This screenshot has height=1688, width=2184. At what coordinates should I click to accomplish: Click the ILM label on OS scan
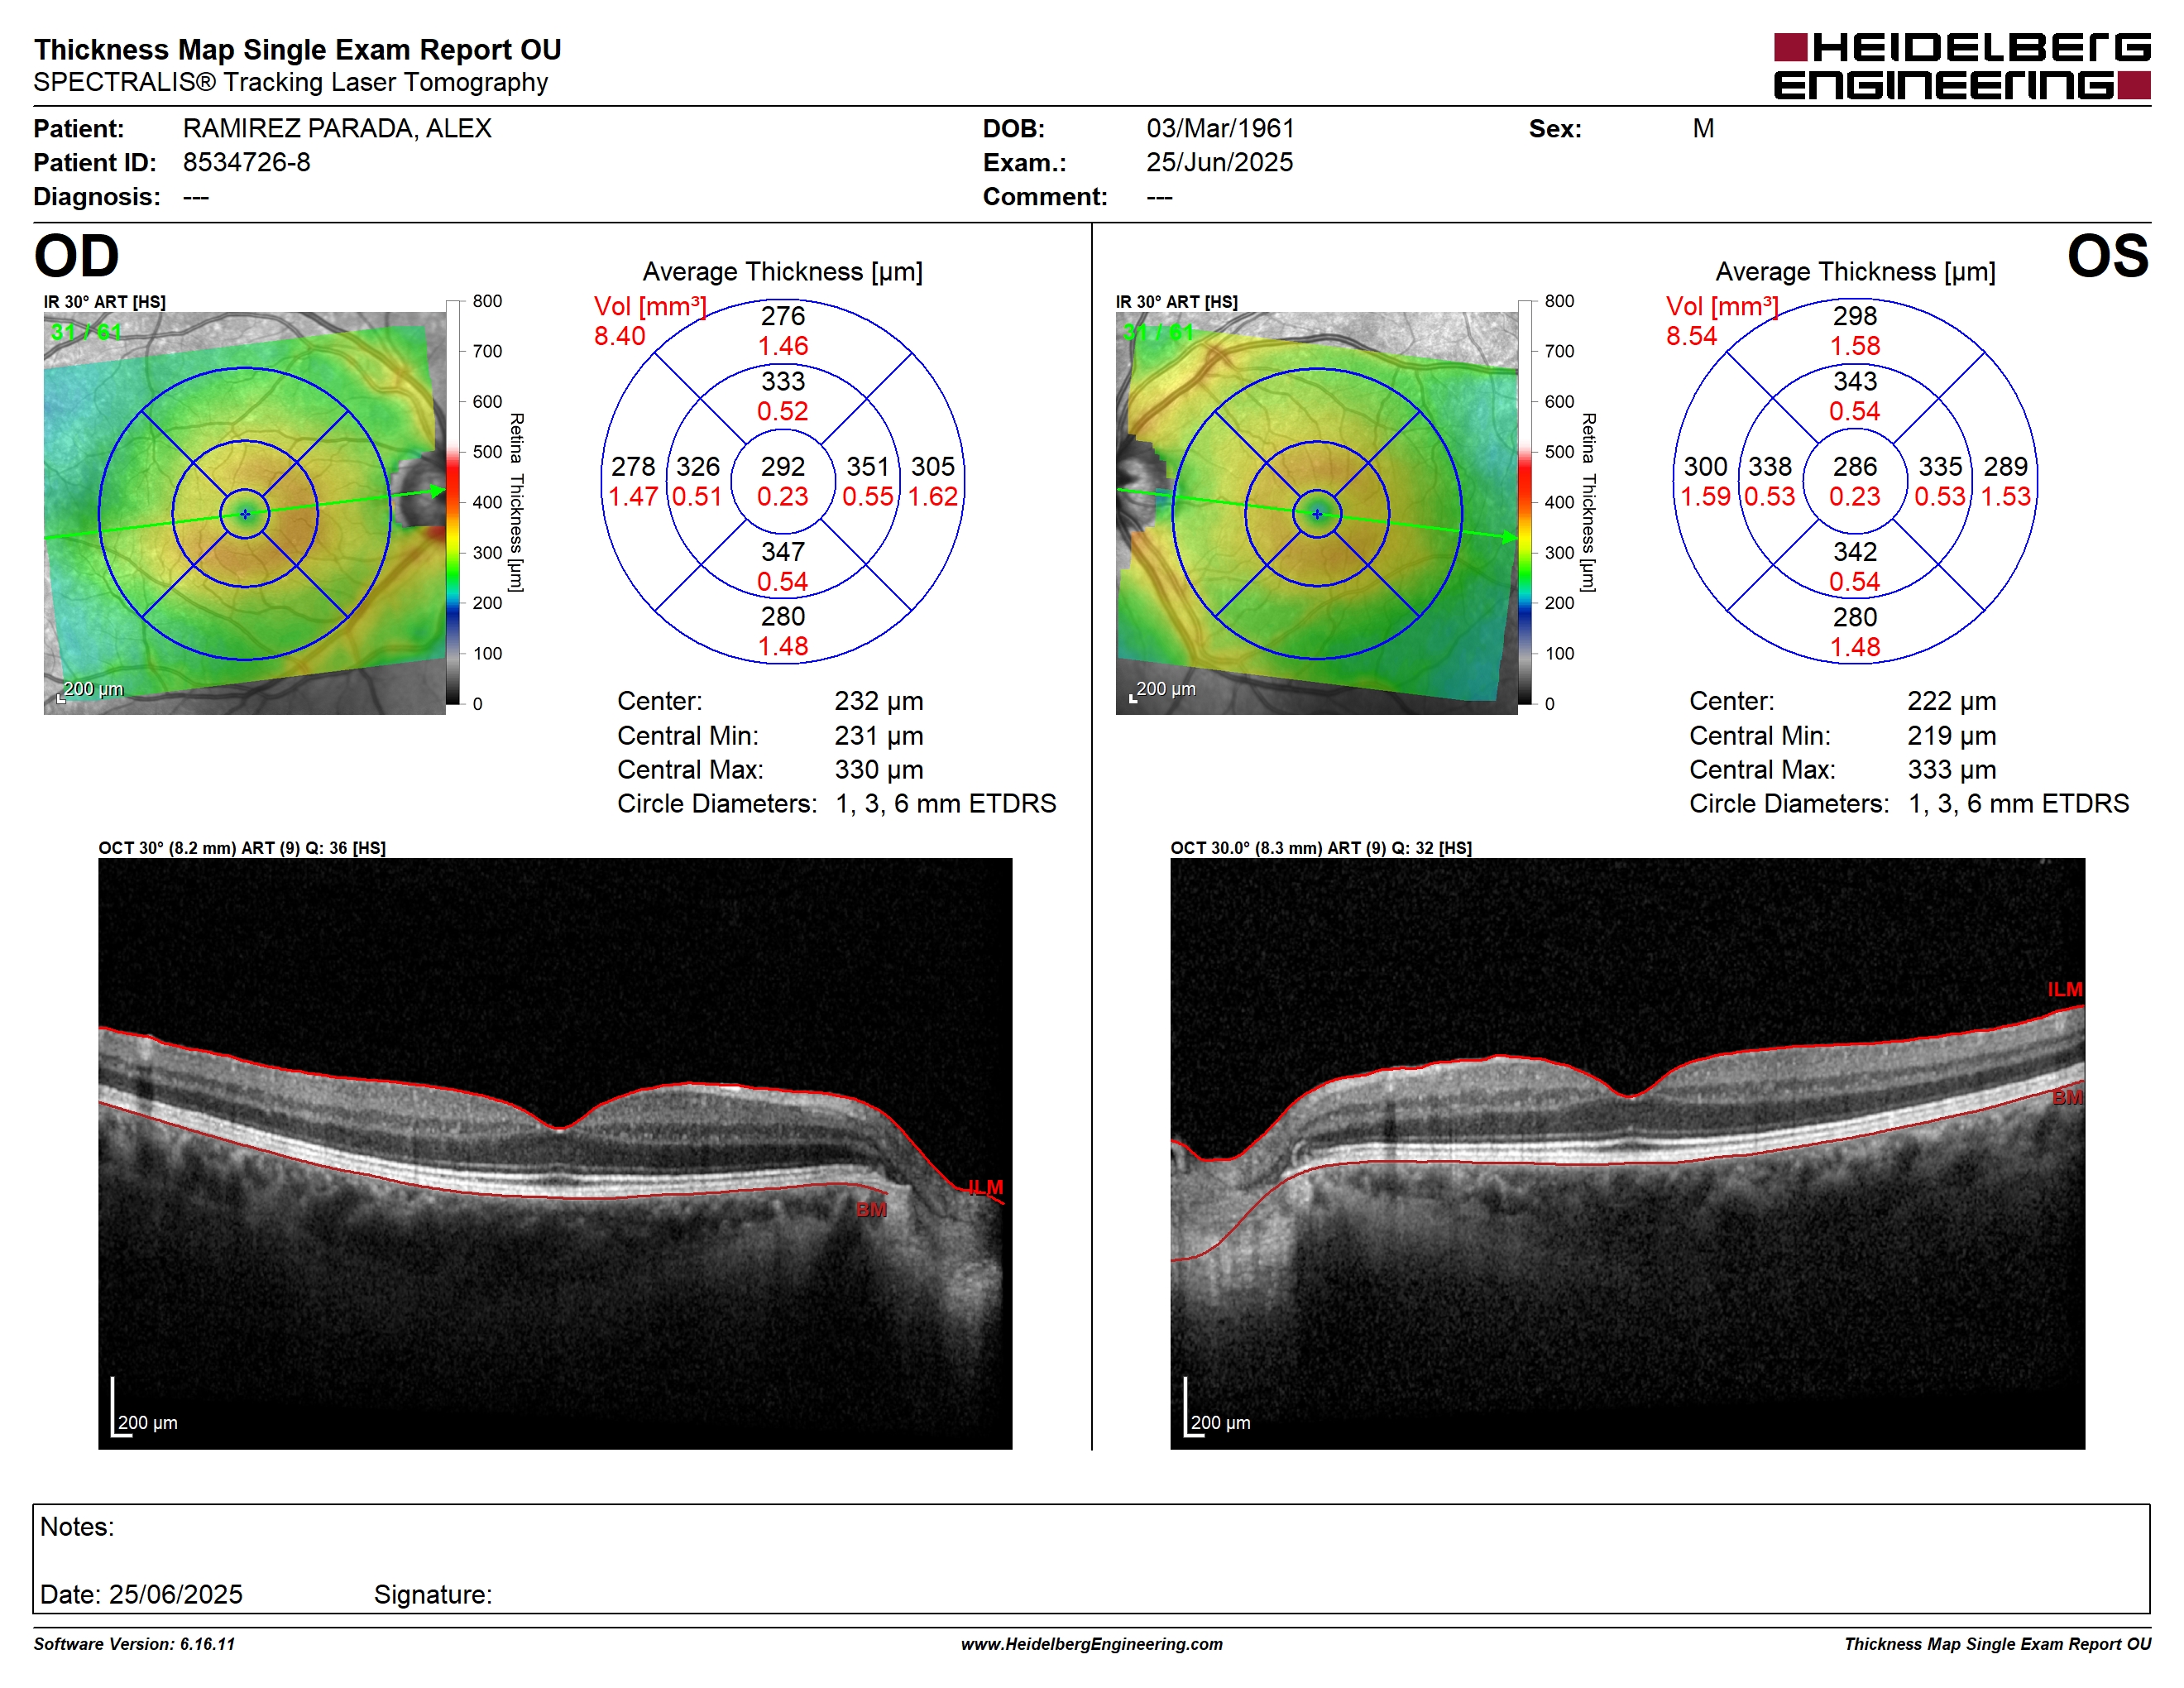[x=2064, y=989]
